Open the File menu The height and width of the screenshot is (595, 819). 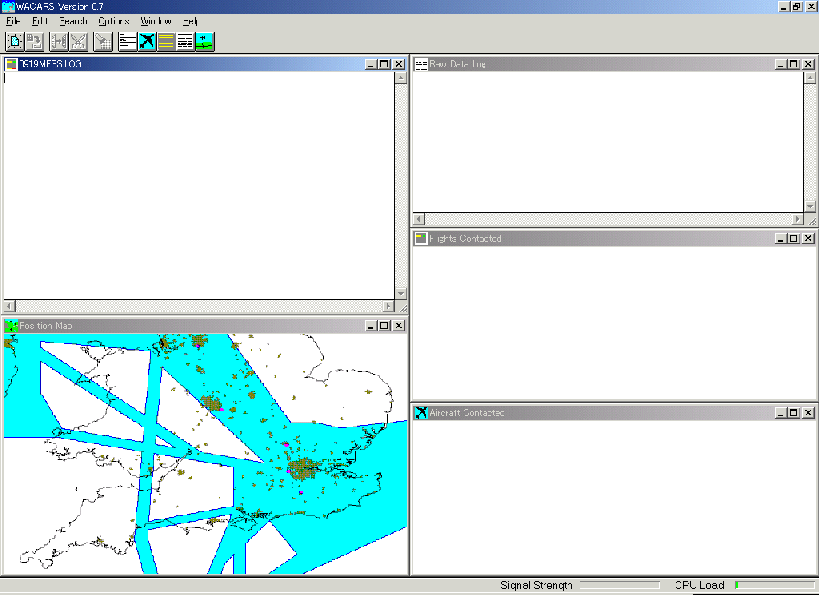pyautogui.click(x=12, y=21)
